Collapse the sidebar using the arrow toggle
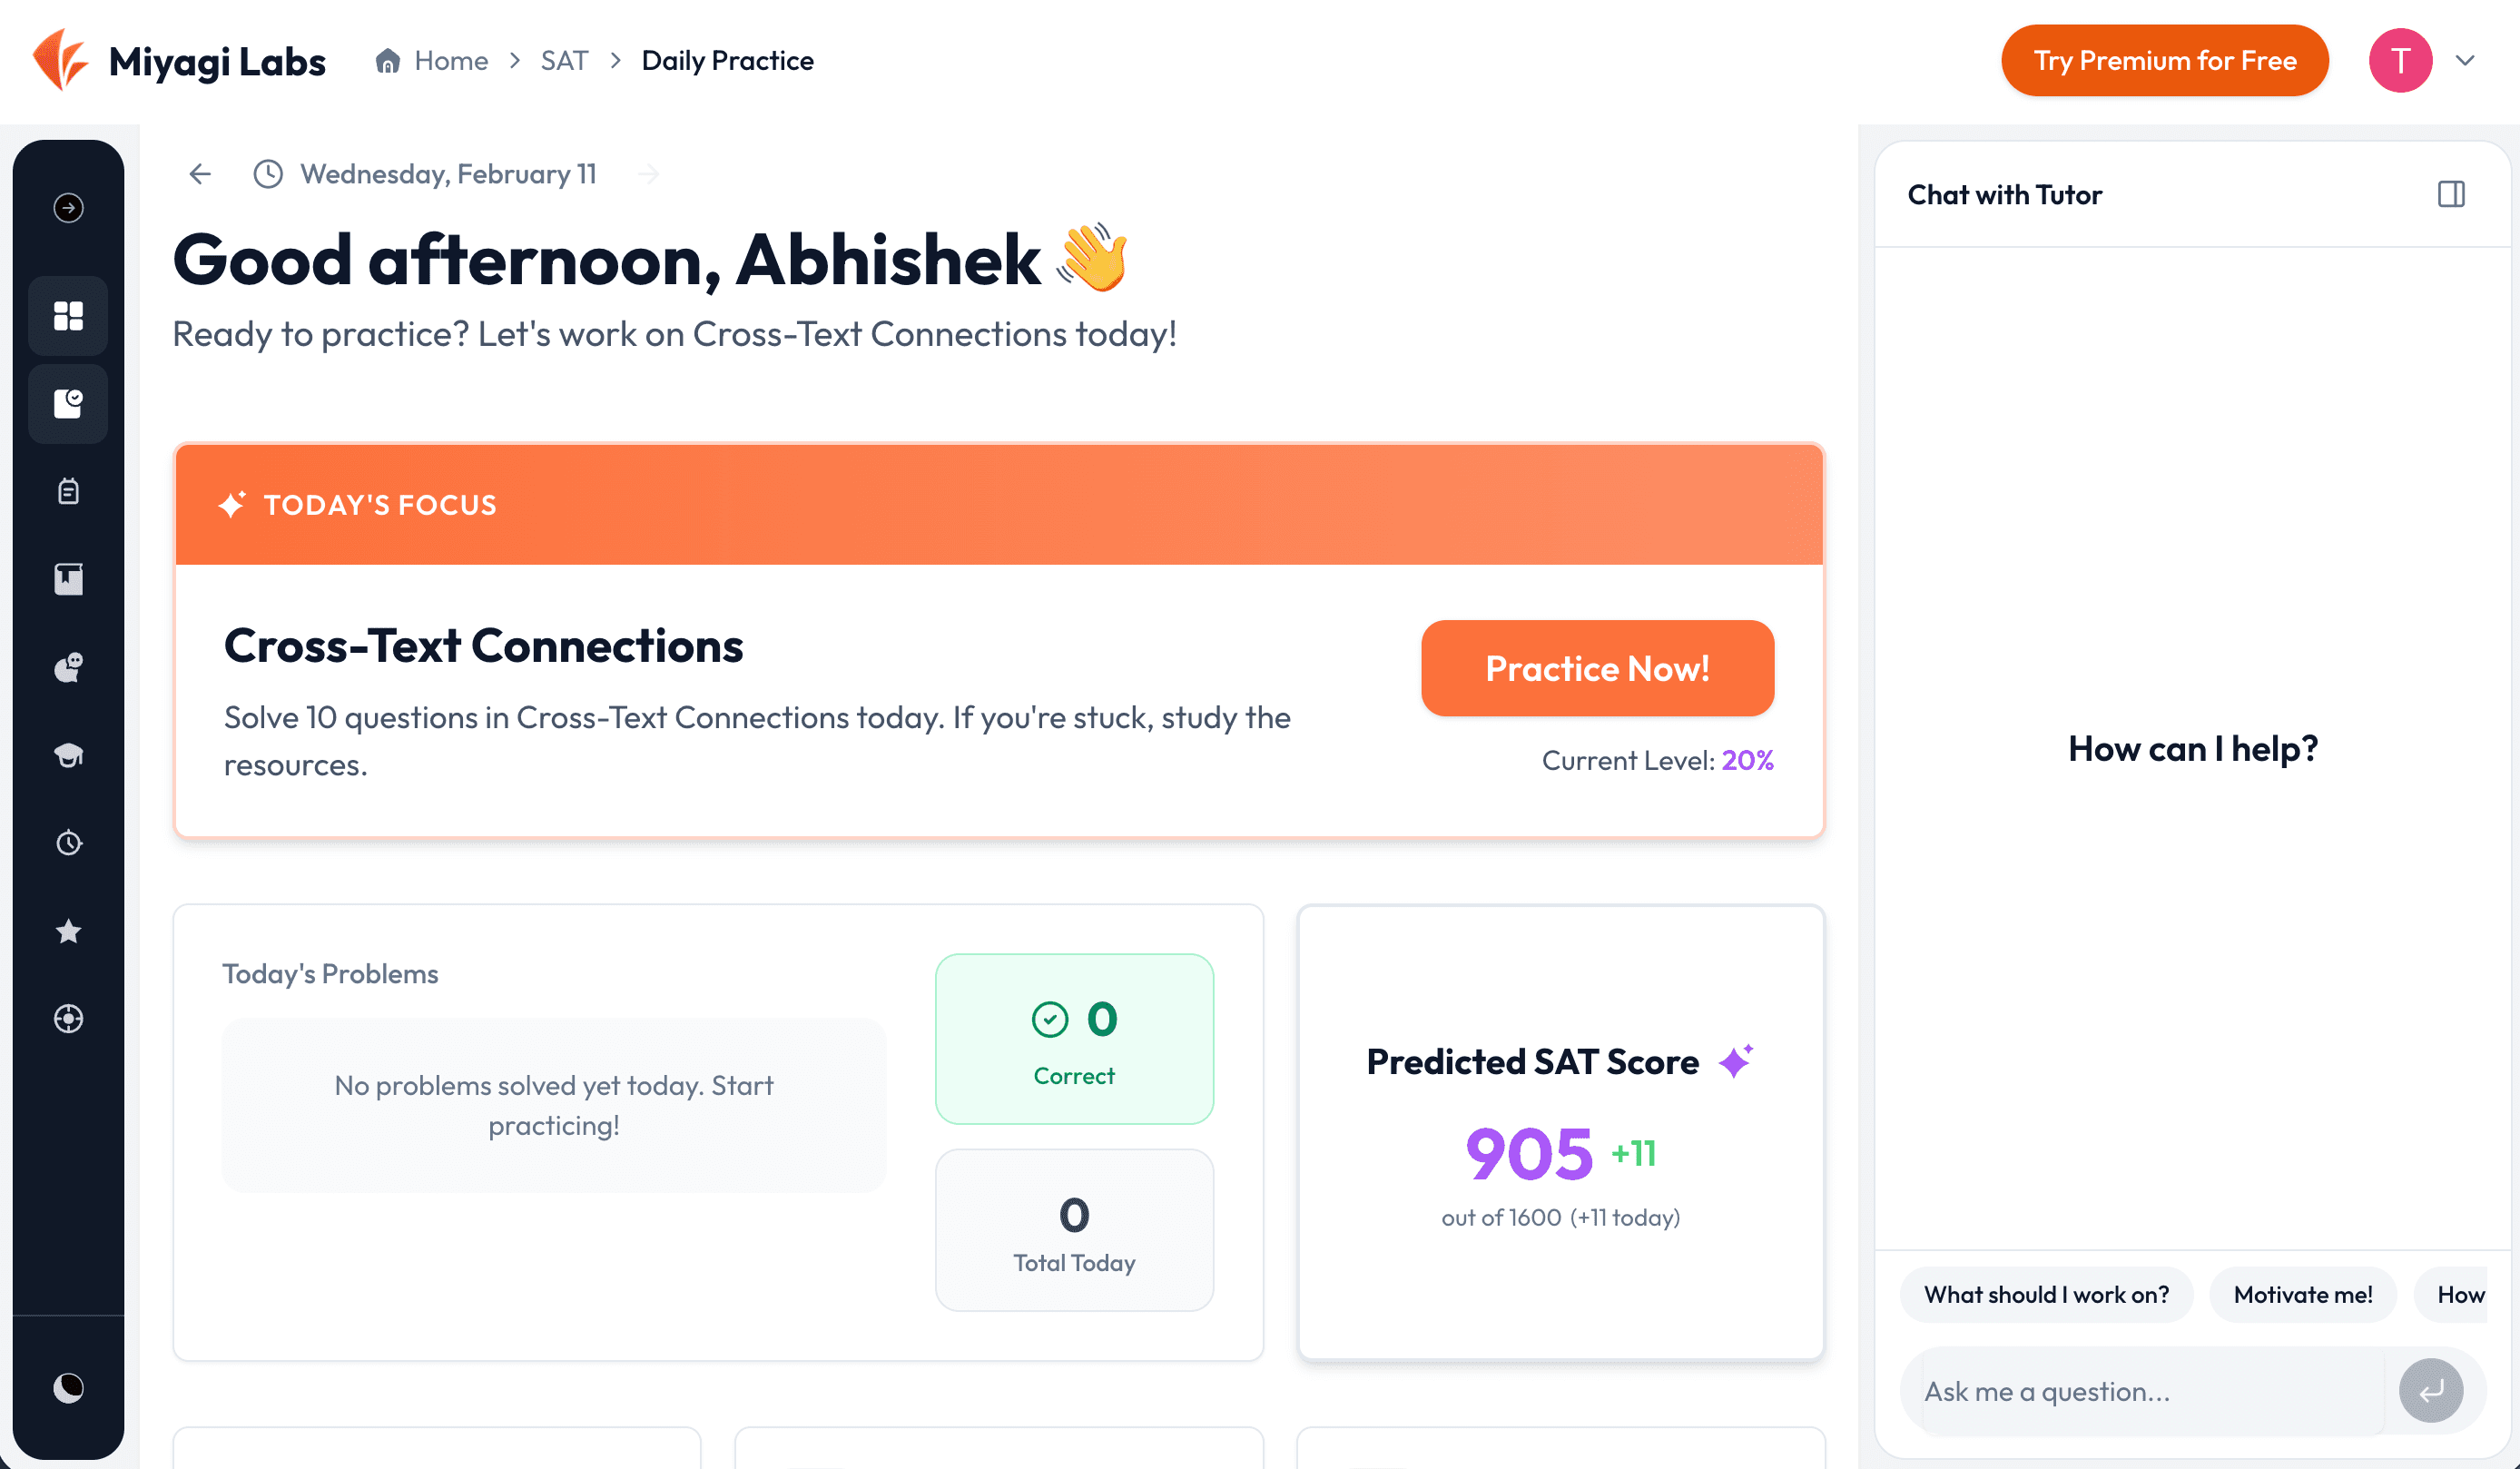The image size is (2520, 1469). pos(67,208)
